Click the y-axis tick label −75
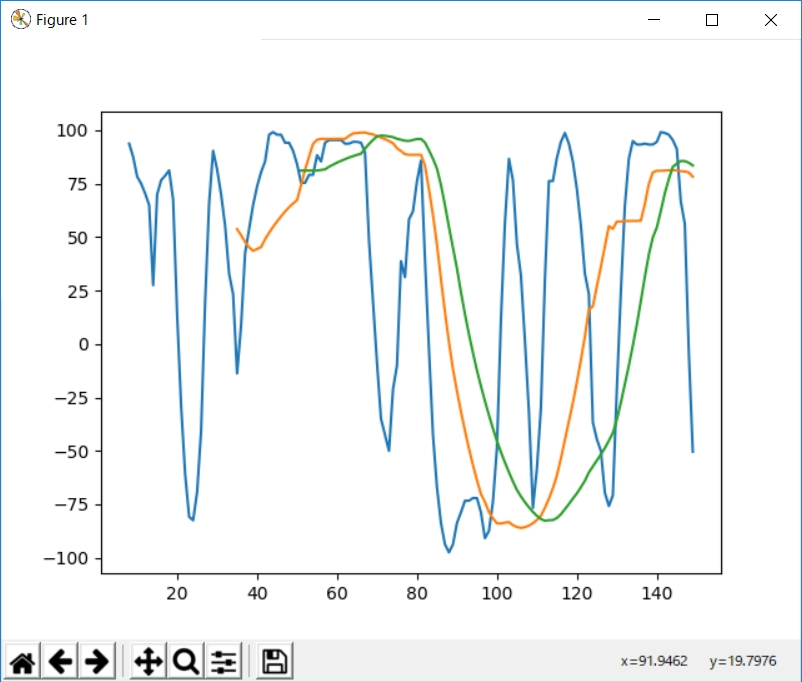Viewport: 802px width, 682px height. pyautogui.click(x=73, y=505)
